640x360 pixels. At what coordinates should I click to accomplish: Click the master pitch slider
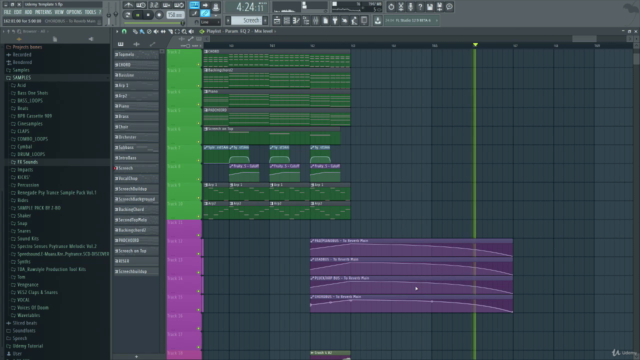116,14
